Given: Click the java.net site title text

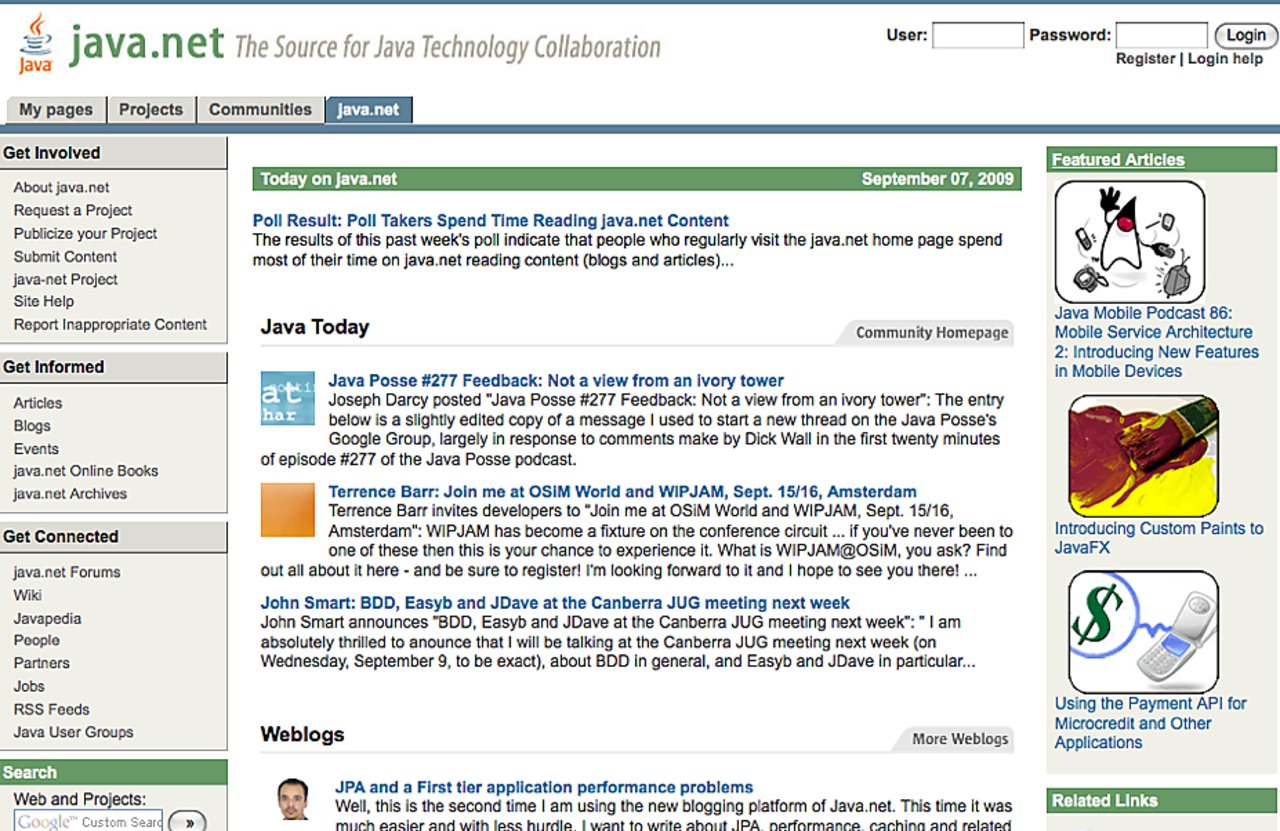Looking at the screenshot, I should 147,44.
